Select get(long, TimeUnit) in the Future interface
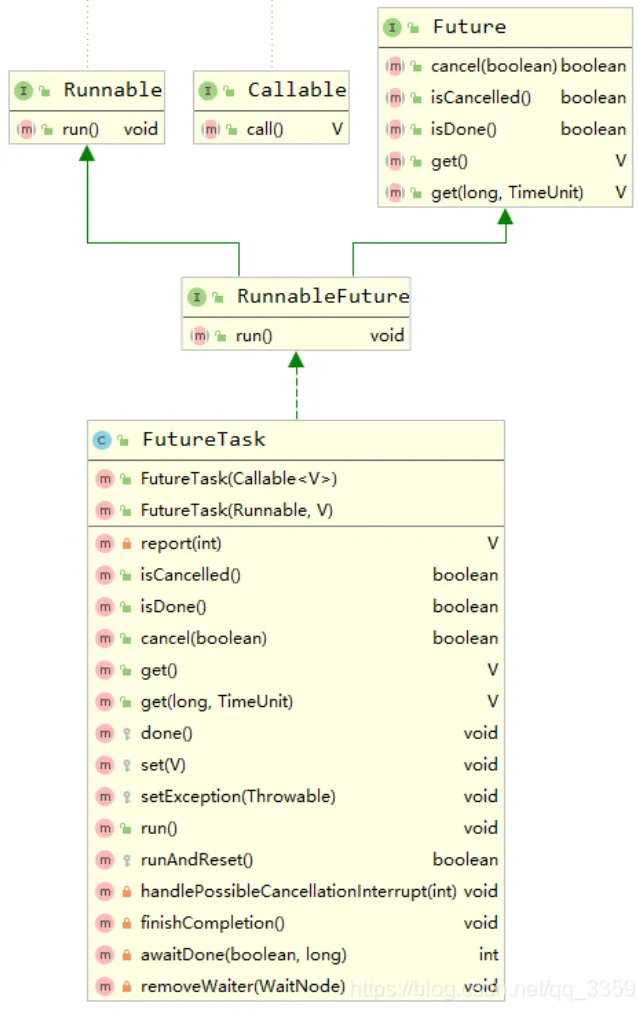Viewport: 638px width, 1012px height. (507, 192)
